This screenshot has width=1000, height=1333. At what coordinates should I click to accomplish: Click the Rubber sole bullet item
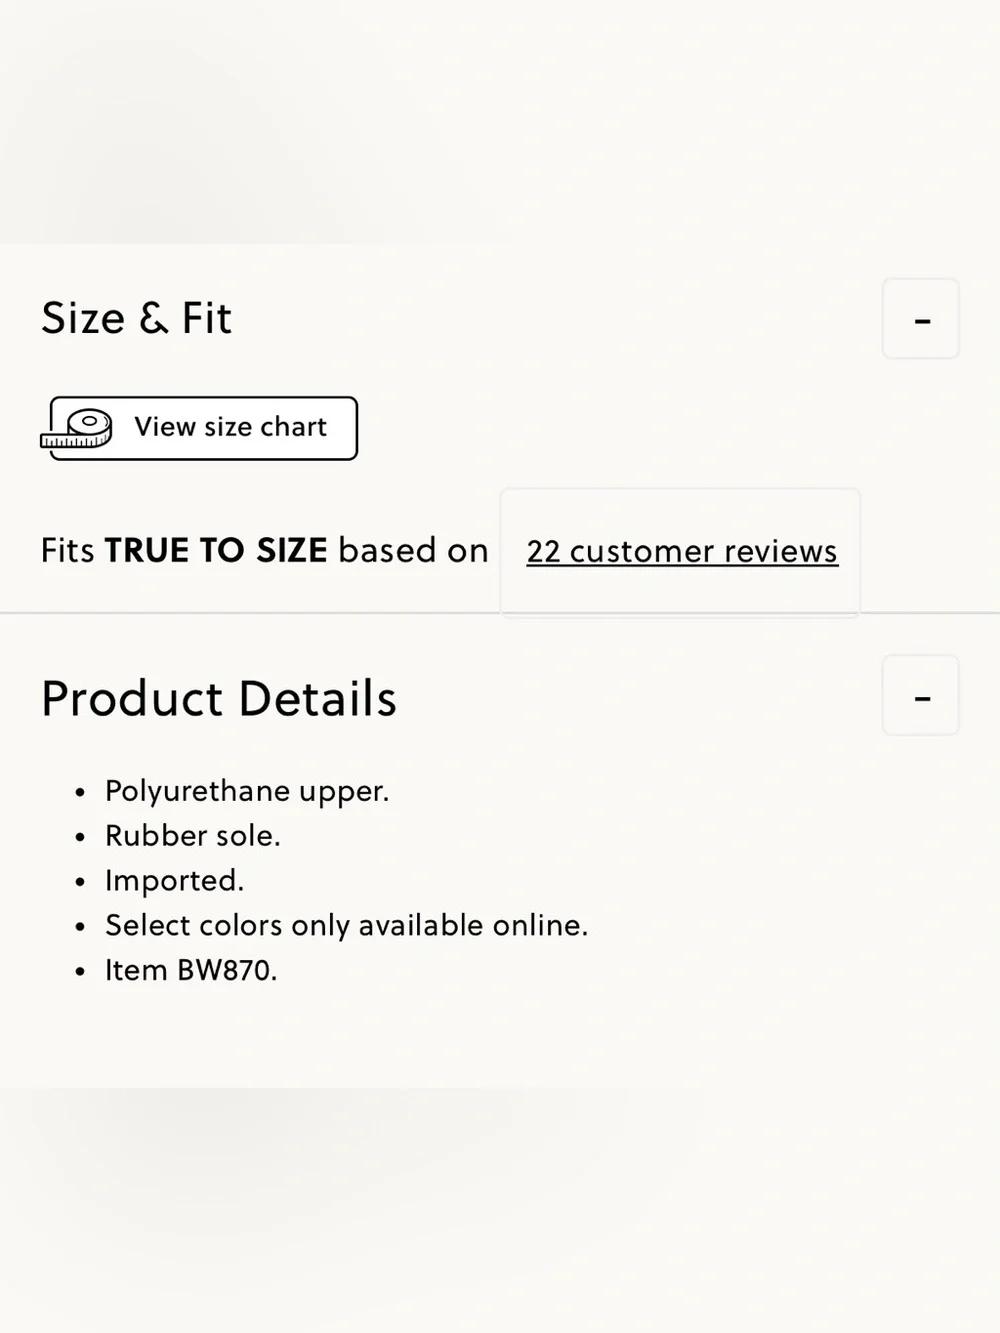point(193,835)
